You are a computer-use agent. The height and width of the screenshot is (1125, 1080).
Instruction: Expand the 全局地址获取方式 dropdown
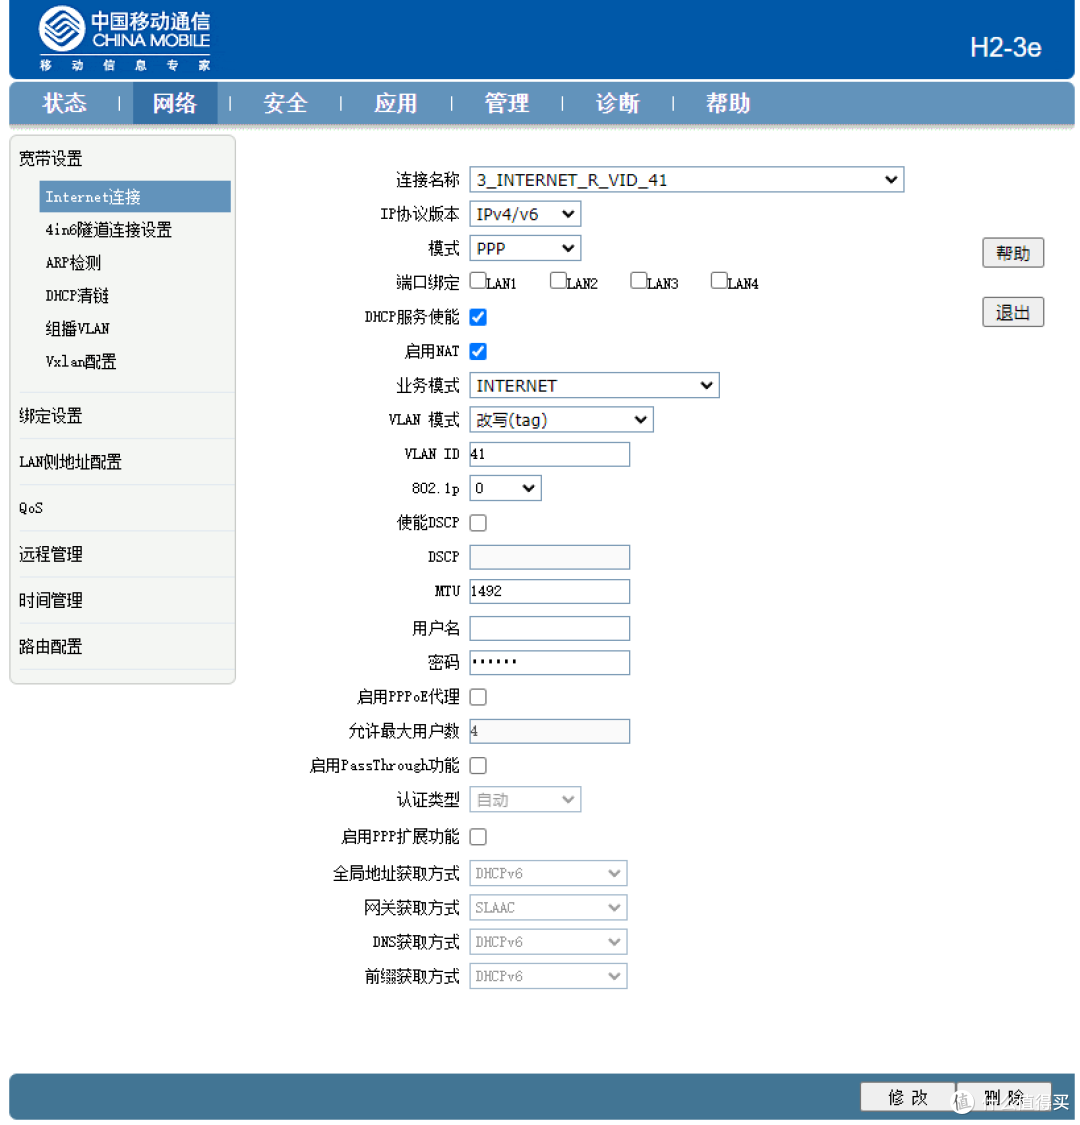548,873
